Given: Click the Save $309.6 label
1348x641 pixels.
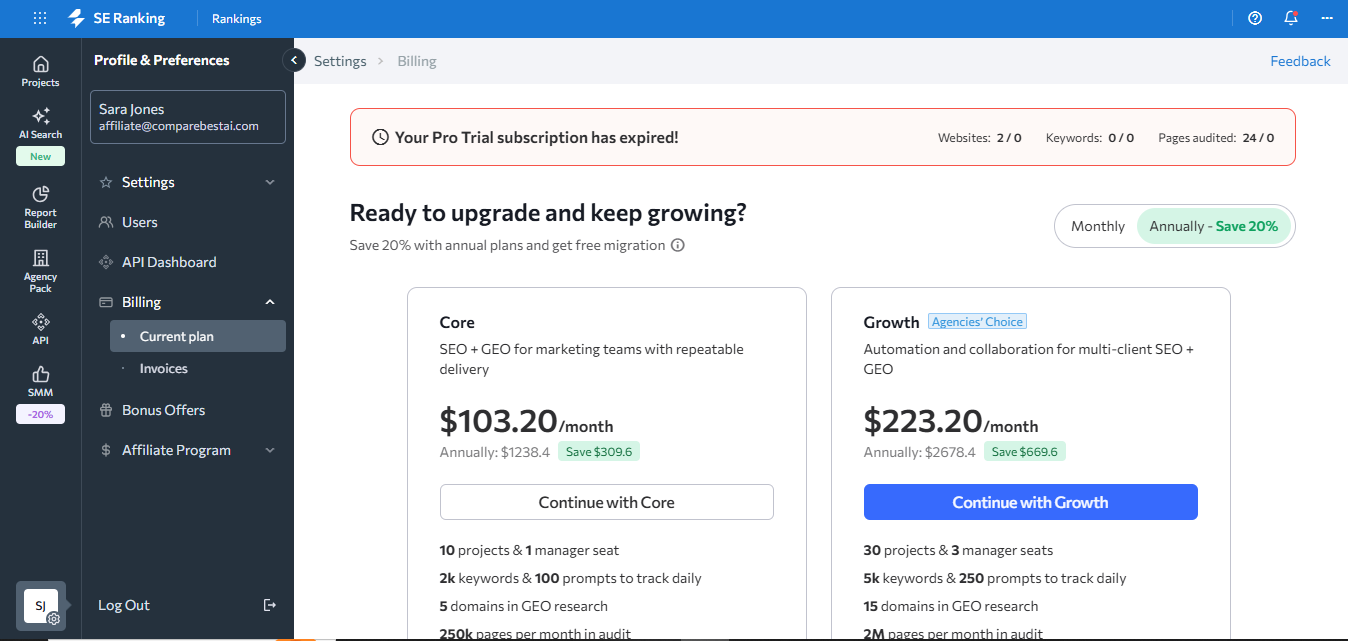Looking at the screenshot, I should [x=599, y=452].
